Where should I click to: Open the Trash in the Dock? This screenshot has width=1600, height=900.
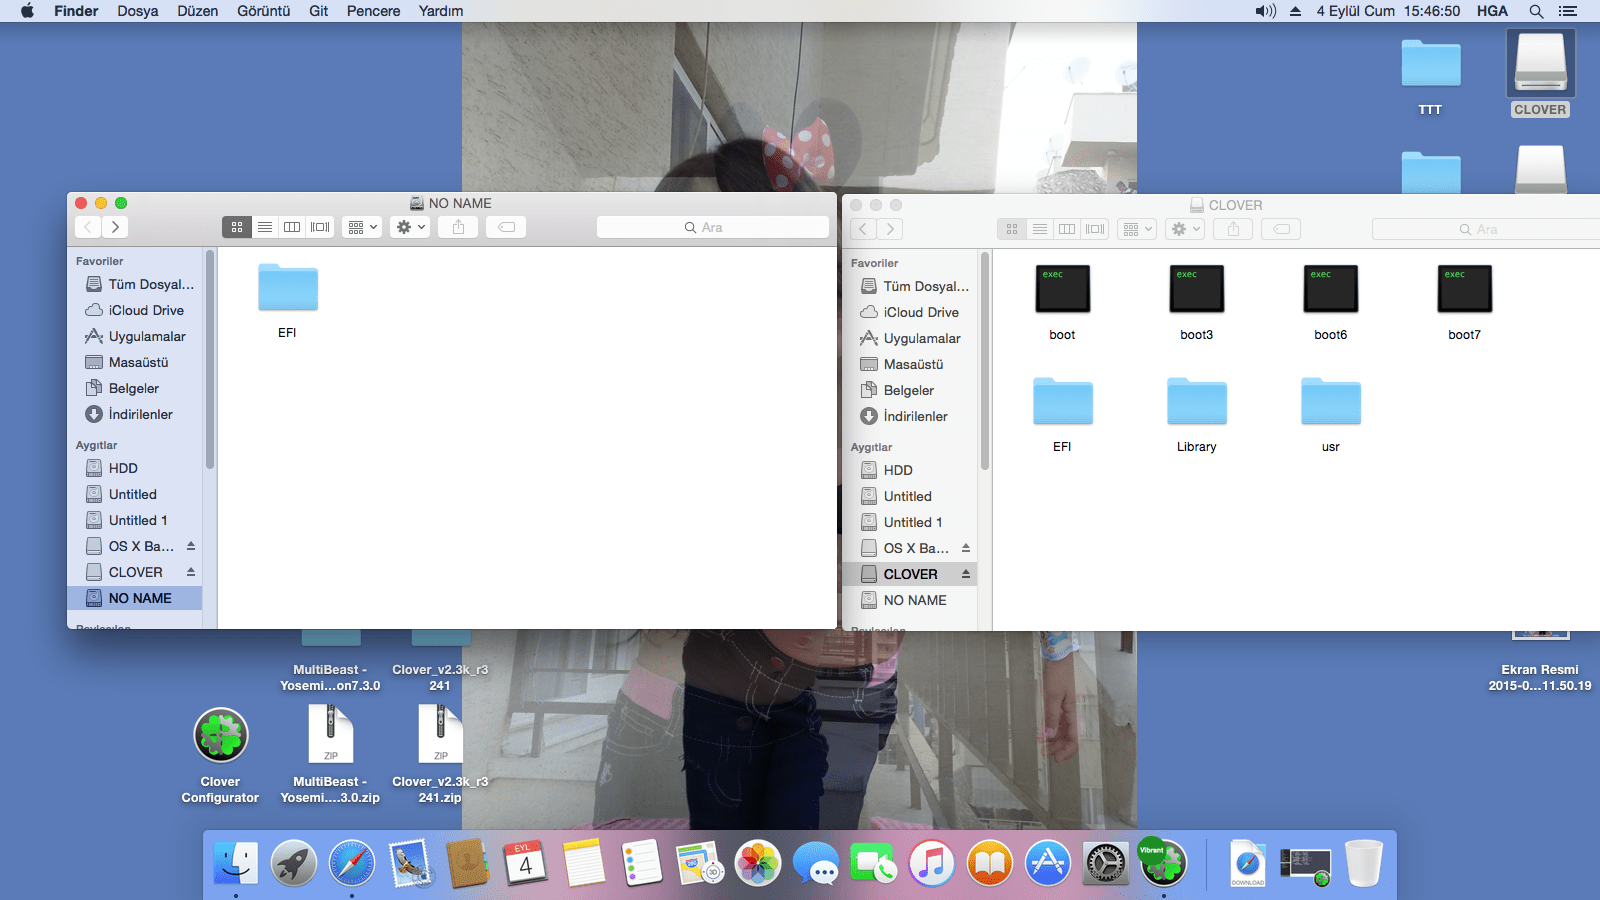click(x=1364, y=863)
